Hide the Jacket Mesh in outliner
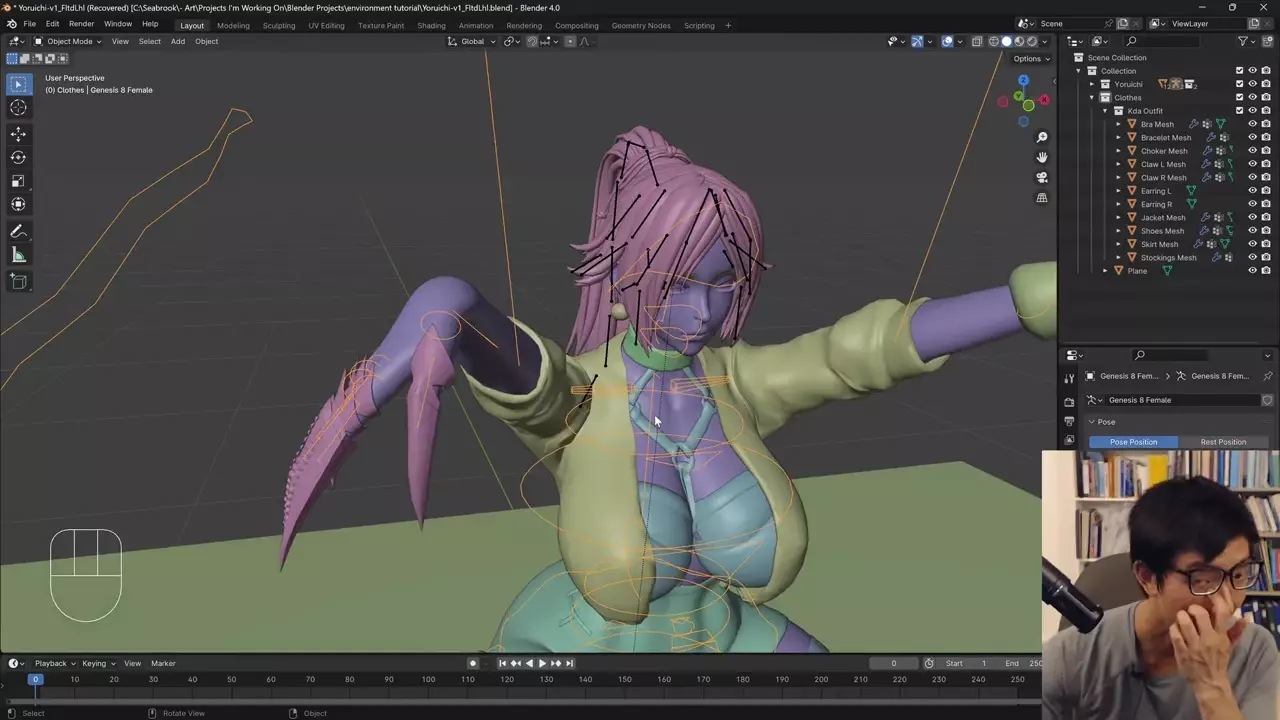 coord(1252,217)
